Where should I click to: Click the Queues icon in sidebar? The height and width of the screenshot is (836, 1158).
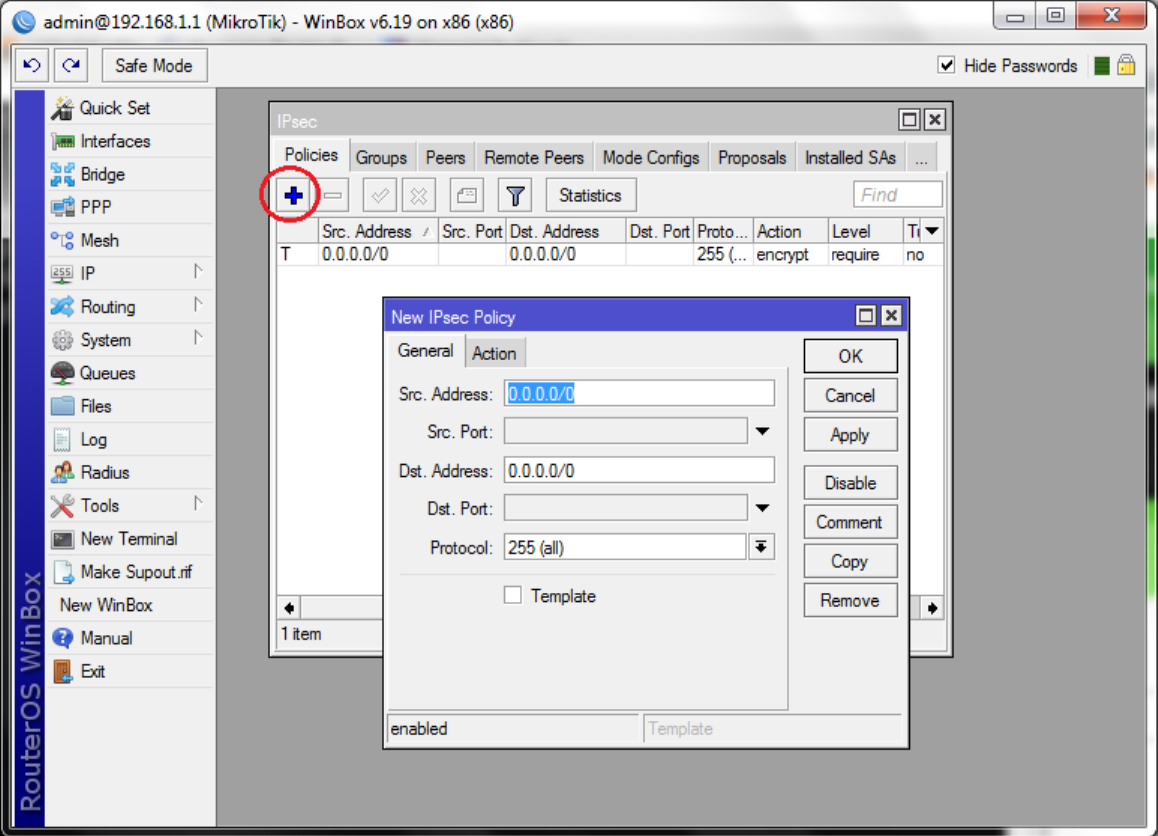click(63, 373)
